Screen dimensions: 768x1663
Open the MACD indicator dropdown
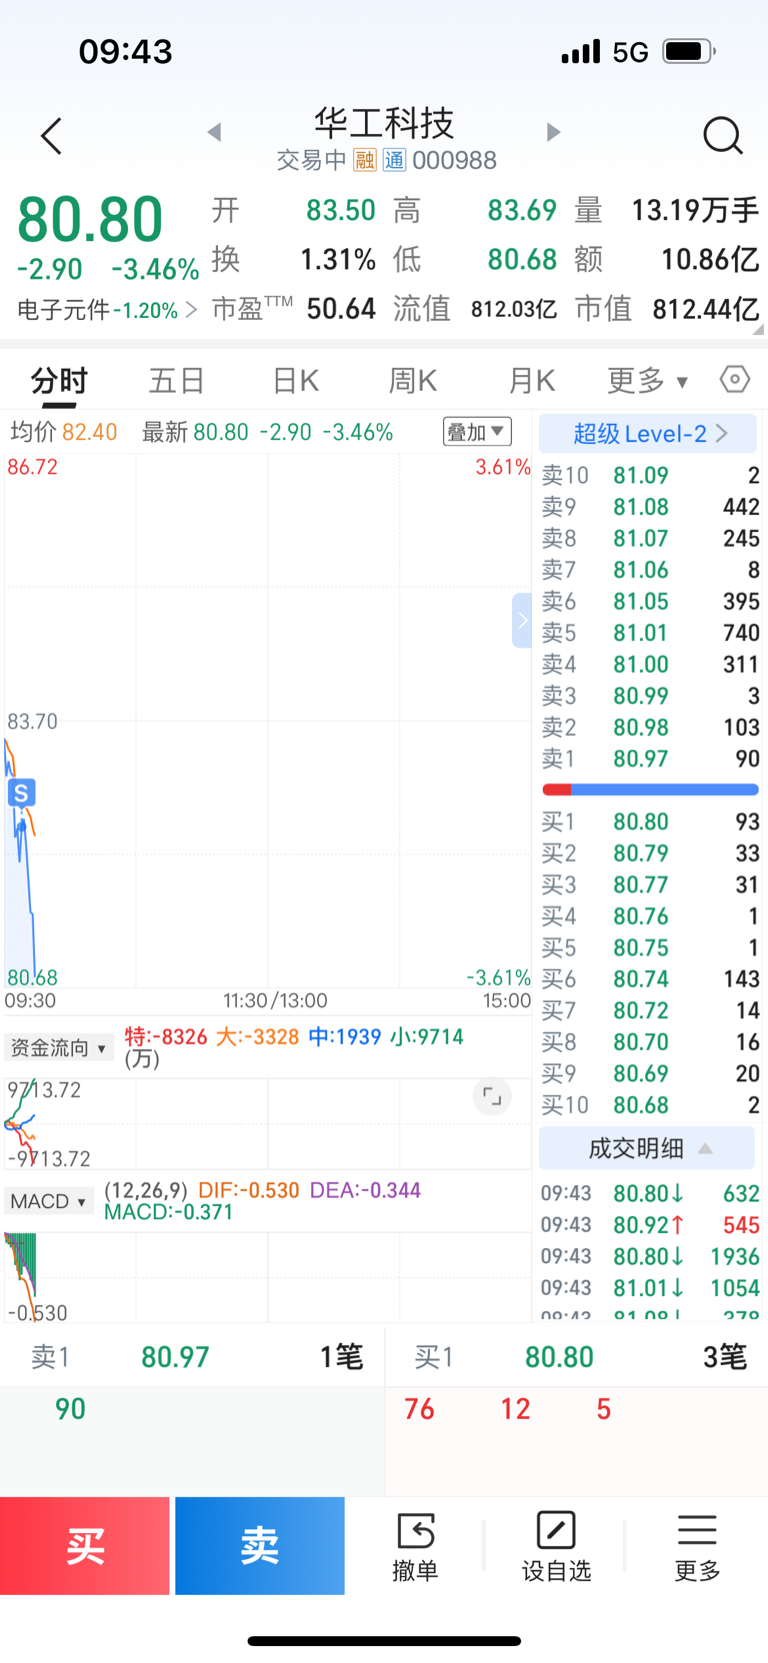coord(48,1201)
